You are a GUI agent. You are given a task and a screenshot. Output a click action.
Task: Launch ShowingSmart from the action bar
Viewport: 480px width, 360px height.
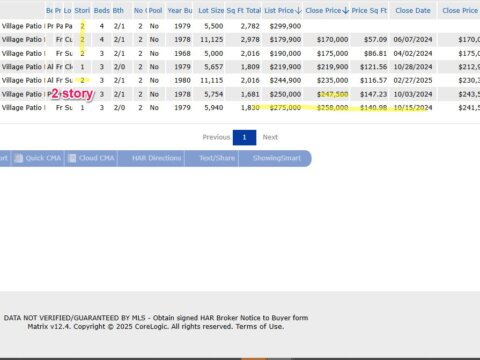point(276,158)
